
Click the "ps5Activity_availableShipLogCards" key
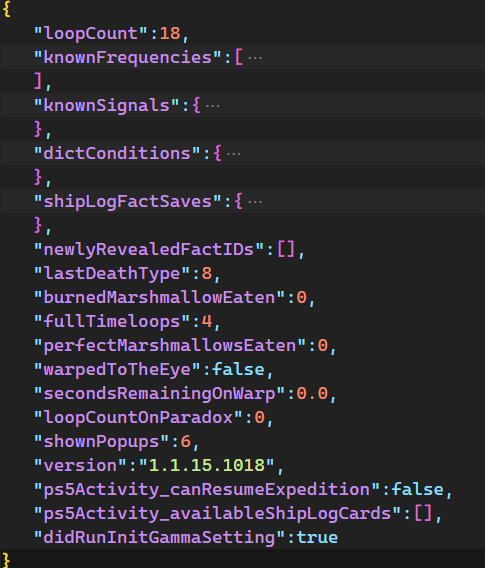pos(217,514)
